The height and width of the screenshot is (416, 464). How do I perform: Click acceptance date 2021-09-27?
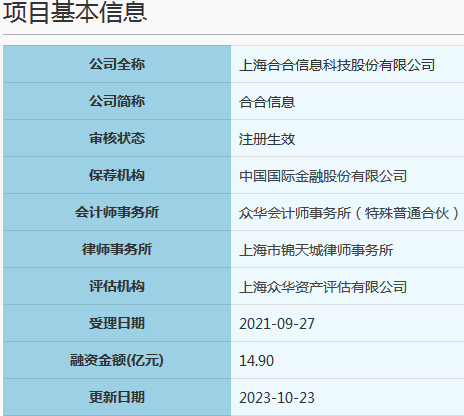tap(277, 324)
